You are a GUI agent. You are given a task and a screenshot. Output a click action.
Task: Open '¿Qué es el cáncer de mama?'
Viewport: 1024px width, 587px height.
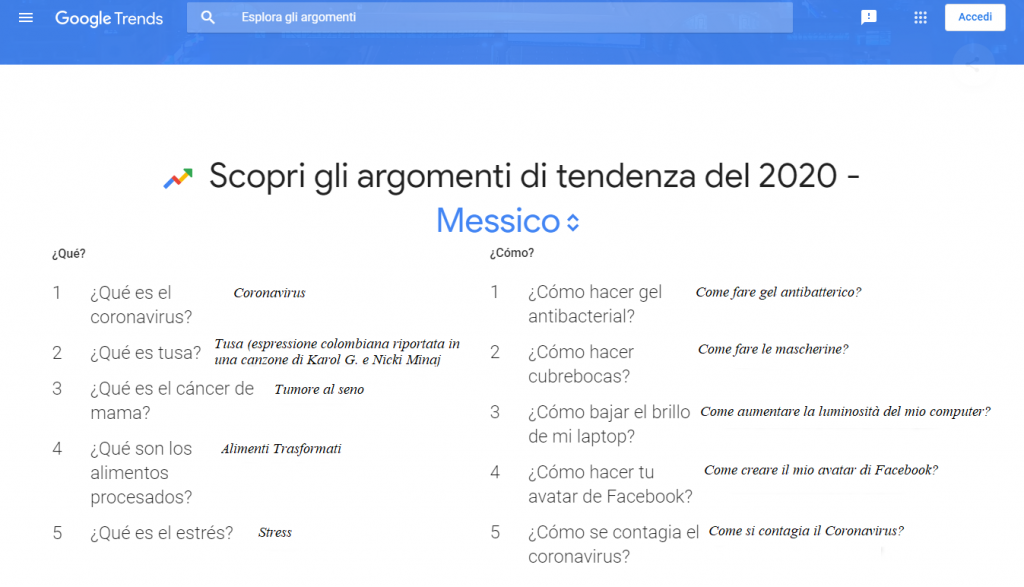pos(172,400)
